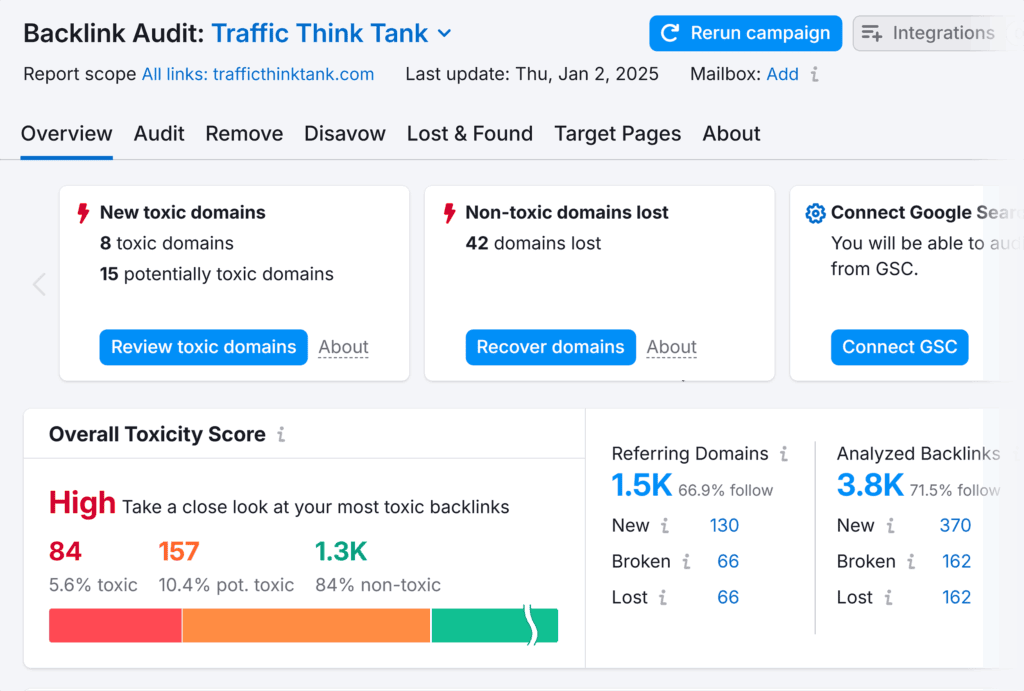Click the Connect GSC button

point(899,347)
